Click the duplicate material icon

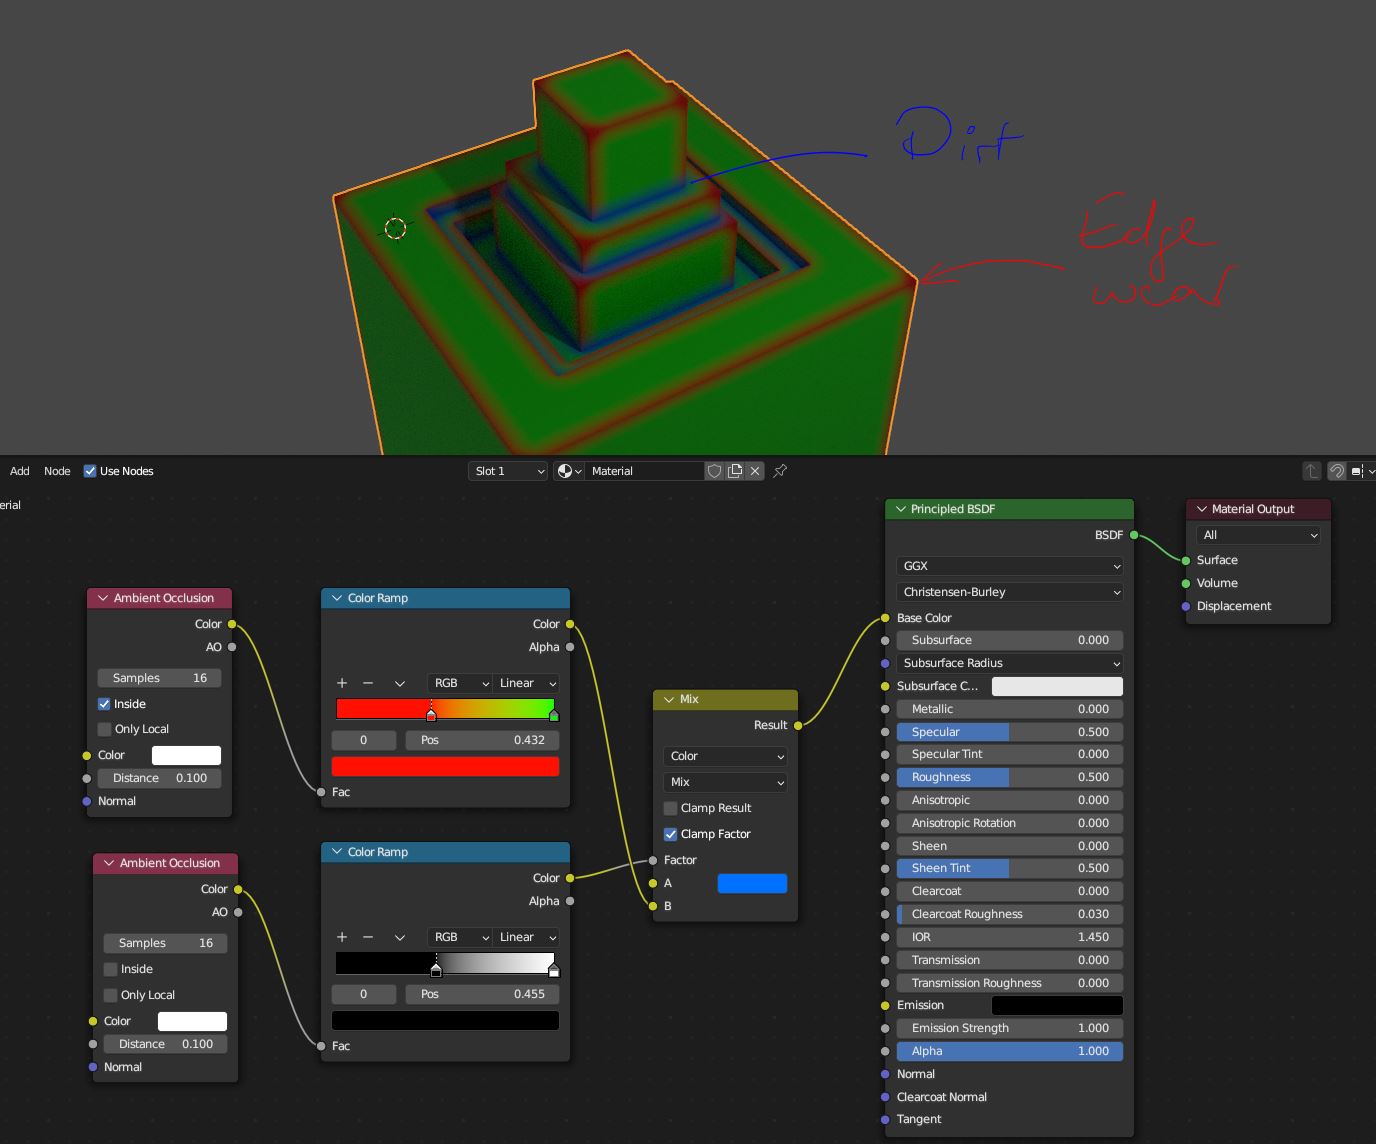[x=735, y=471]
